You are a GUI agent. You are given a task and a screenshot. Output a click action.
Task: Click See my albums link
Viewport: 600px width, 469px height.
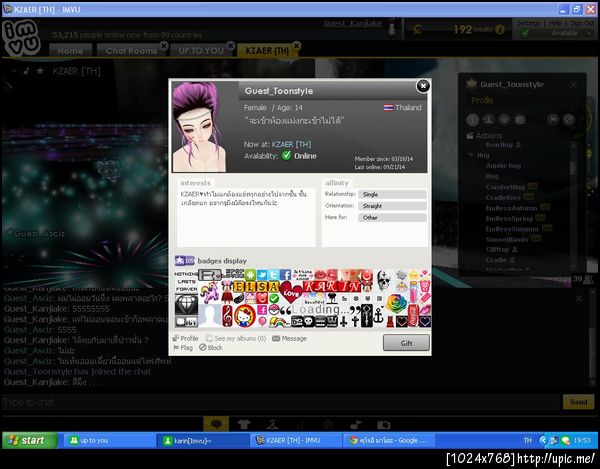pyautogui.click(x=236, y=338)
